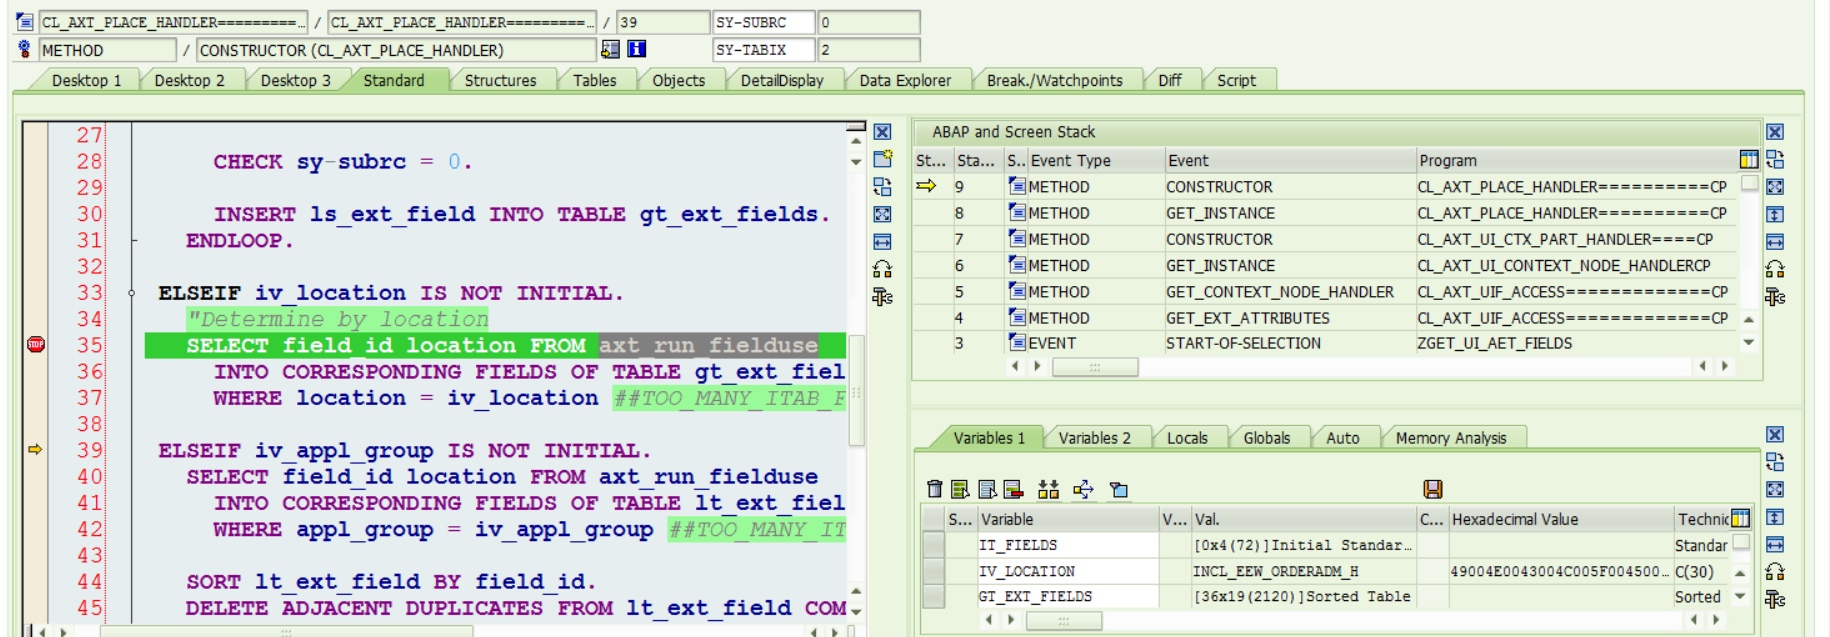The image size is (1830, 637).
Task: Open services of the Variables tool
Action: click(1774, 572)
